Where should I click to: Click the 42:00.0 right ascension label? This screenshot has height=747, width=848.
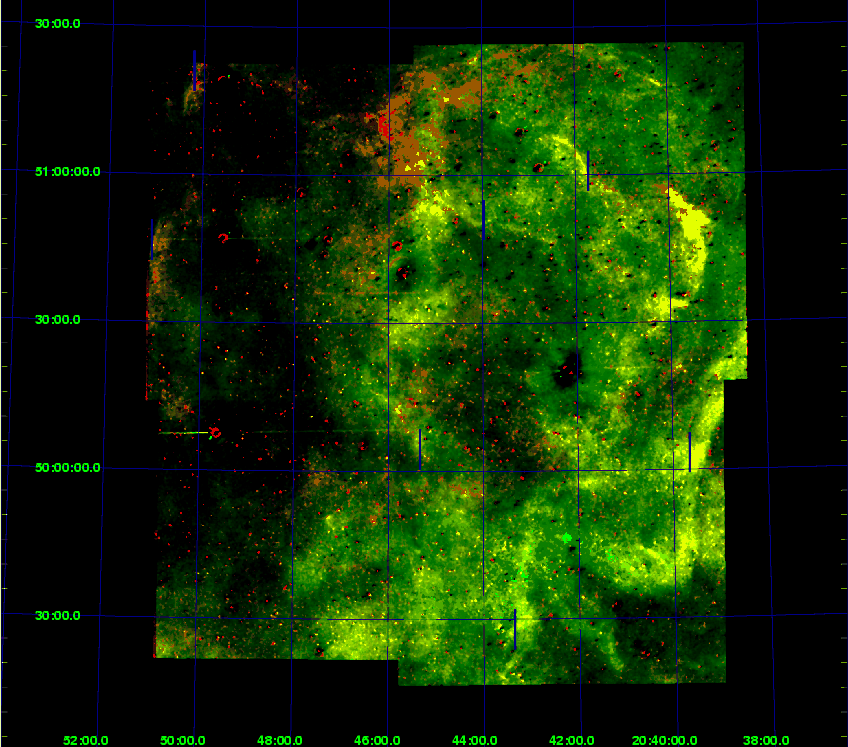572,741
